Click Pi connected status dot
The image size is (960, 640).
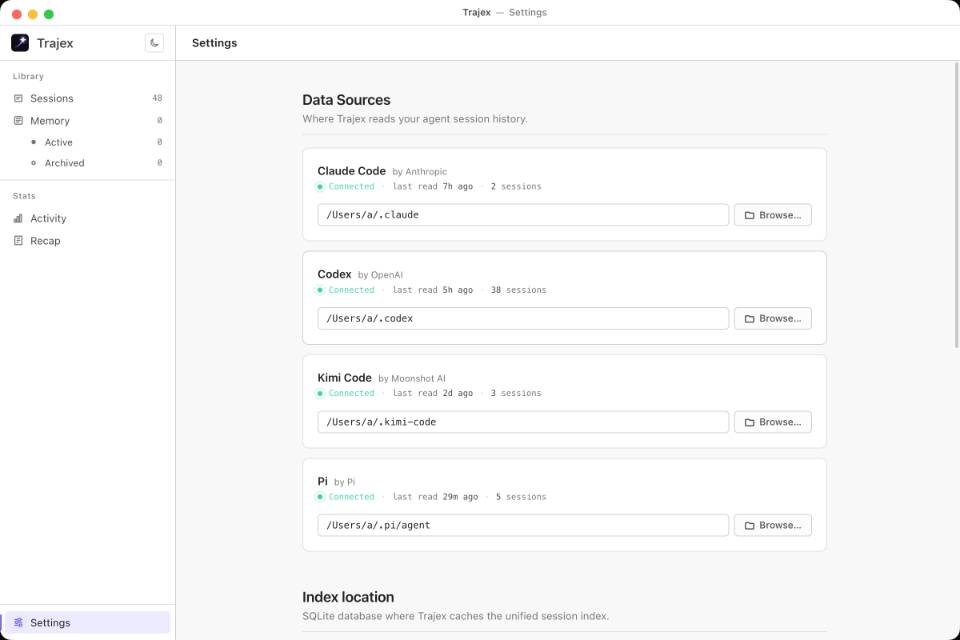[x=320, y=497]
